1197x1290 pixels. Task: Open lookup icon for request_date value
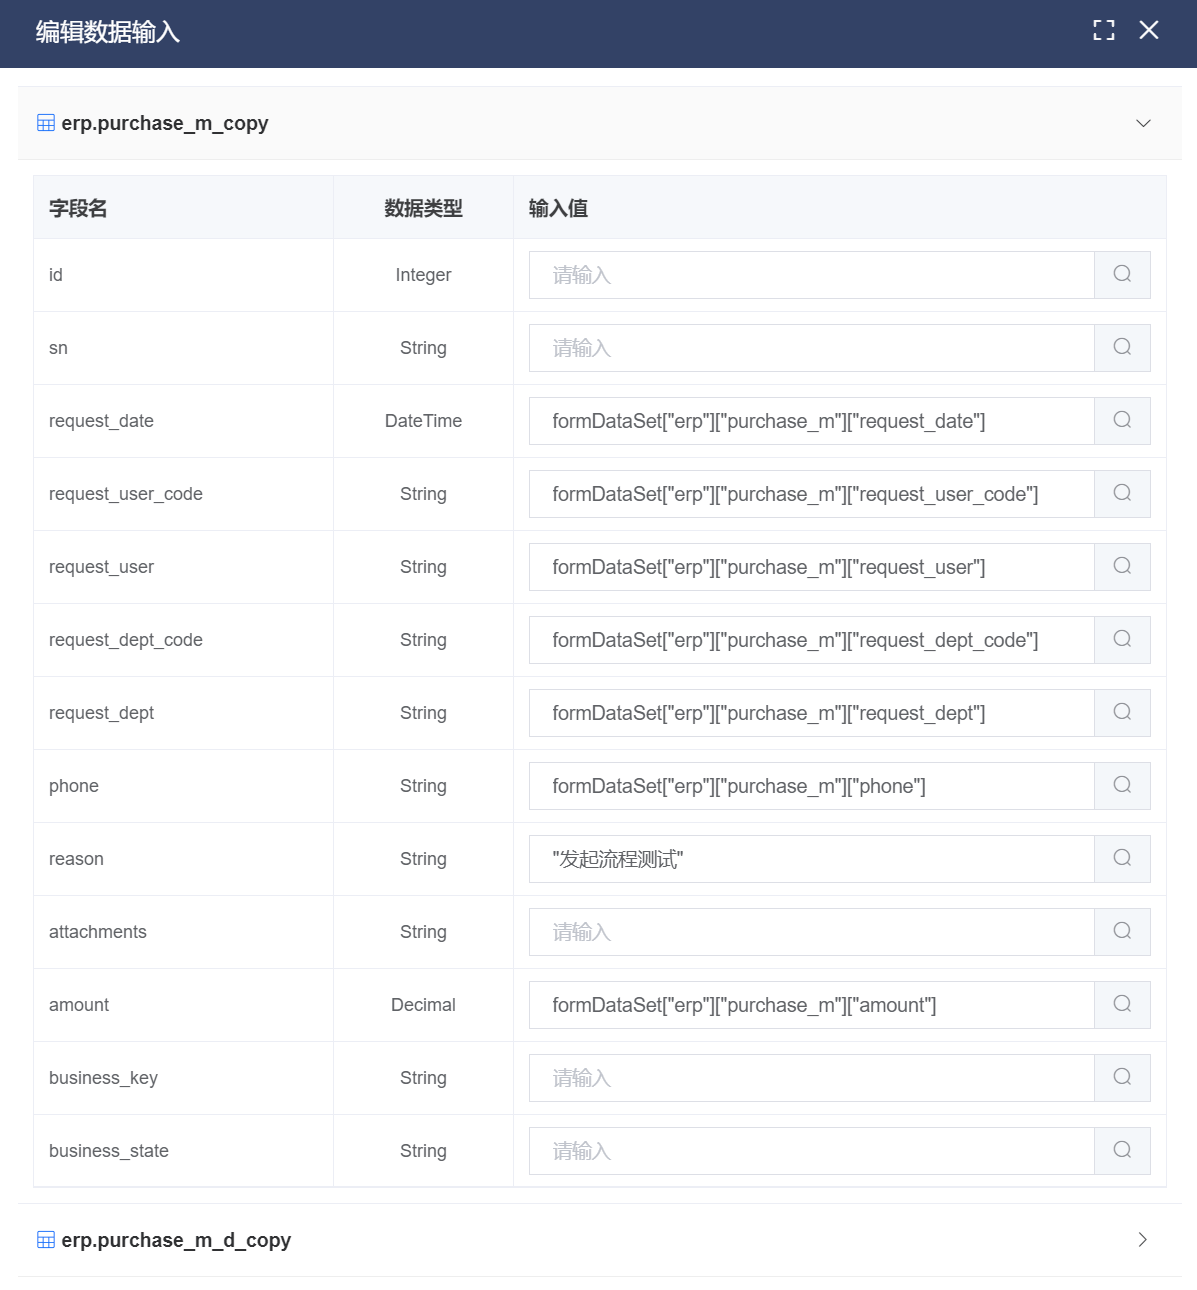pyautogui.click(x=1122, y=421)
